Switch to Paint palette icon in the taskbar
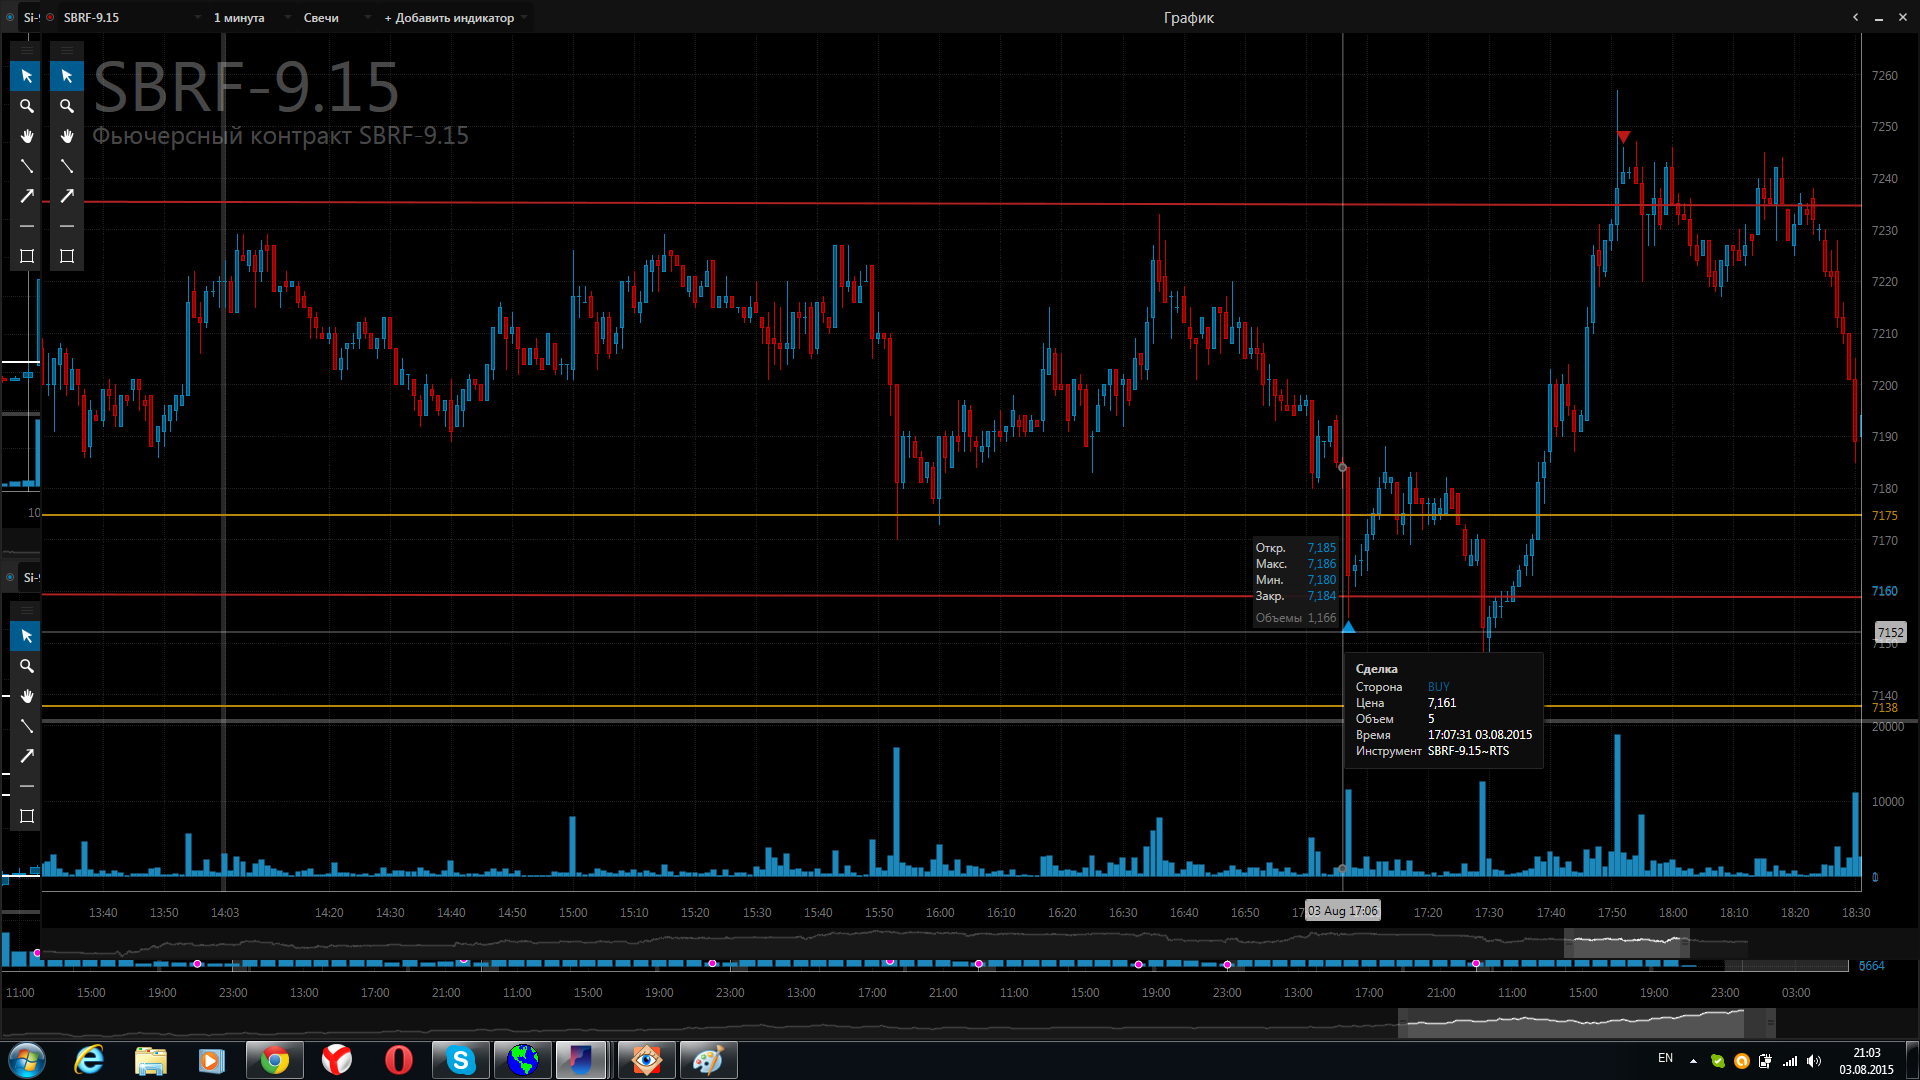This screenshot has width=1920, height=1080. tap(708, 1060)
